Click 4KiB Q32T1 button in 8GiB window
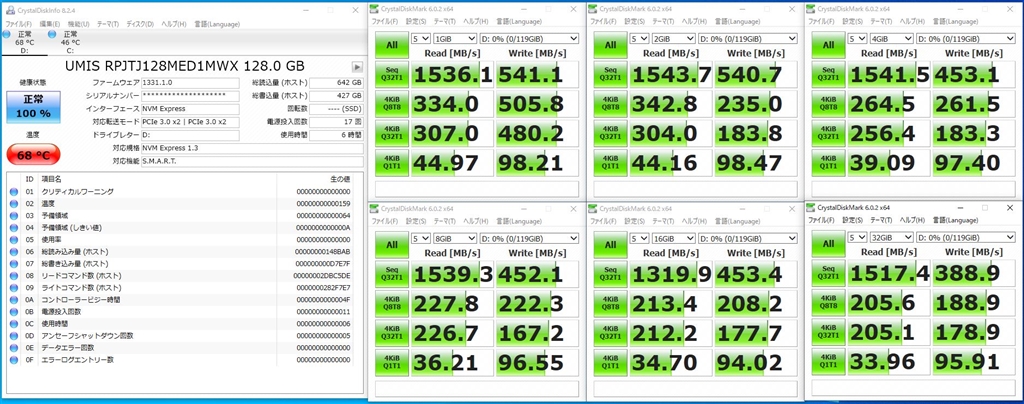The image size is (1024, 404). pyautogui.click(x=392, y=332)
